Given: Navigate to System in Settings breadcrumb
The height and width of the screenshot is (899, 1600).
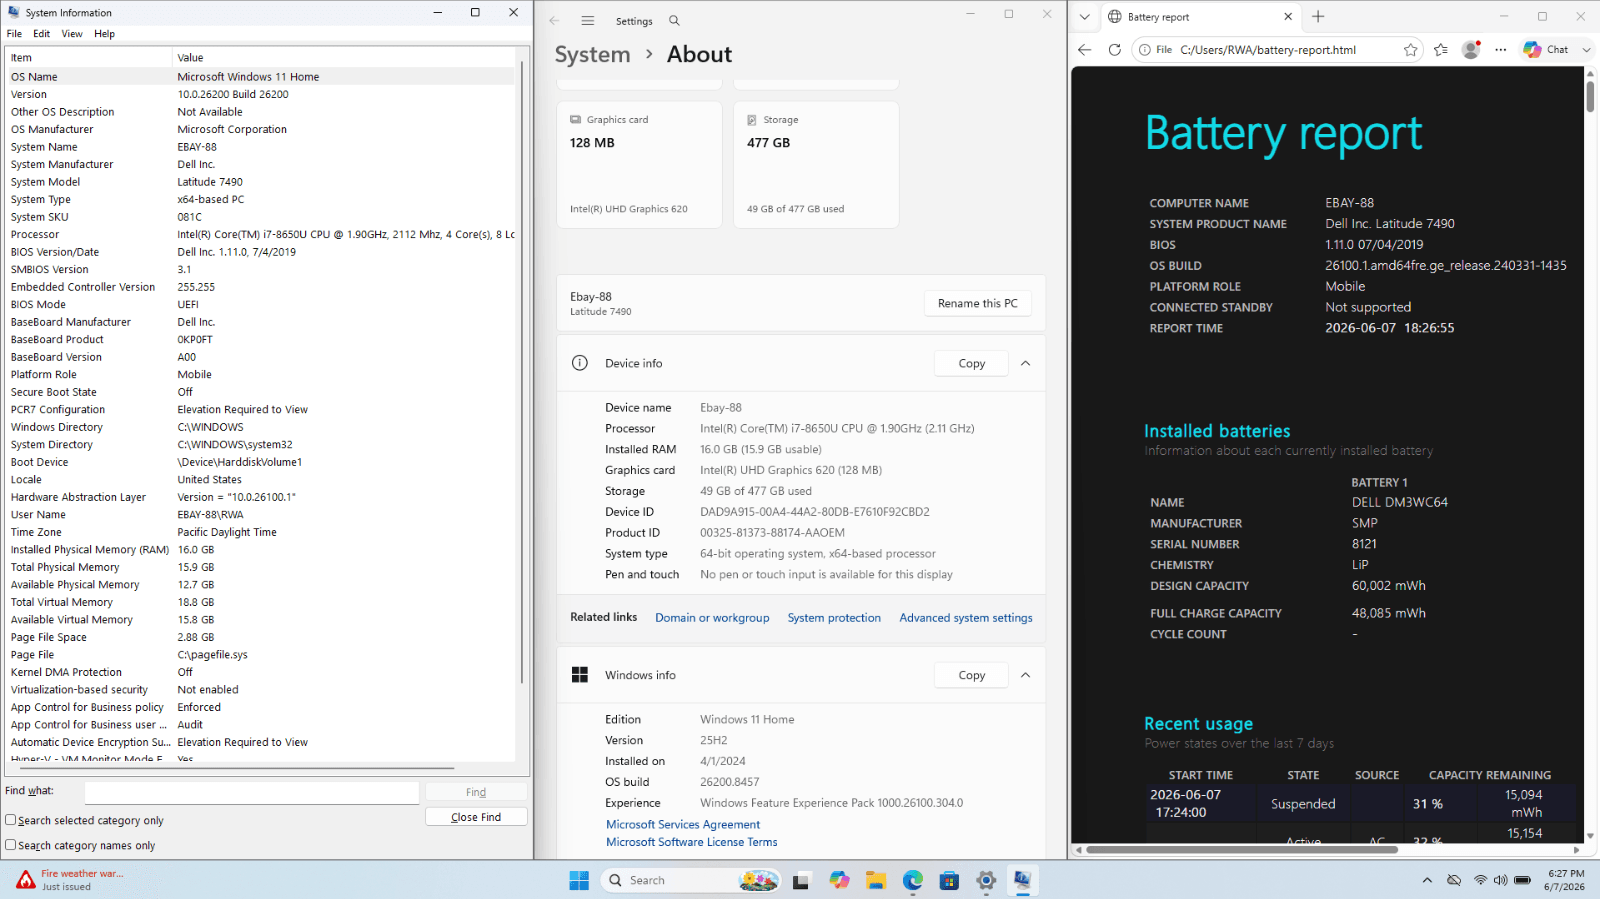Looking at the screenshot, I should pos(593,54).
